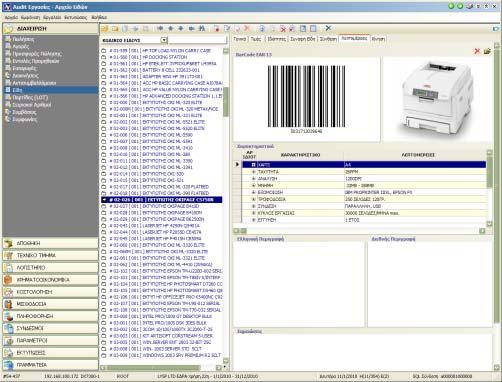Screen dimensions: 502x382
Task: Expand the ΕΞΟΜΟΙΩΣΗ characteristic row
Action: coord(253,192)
